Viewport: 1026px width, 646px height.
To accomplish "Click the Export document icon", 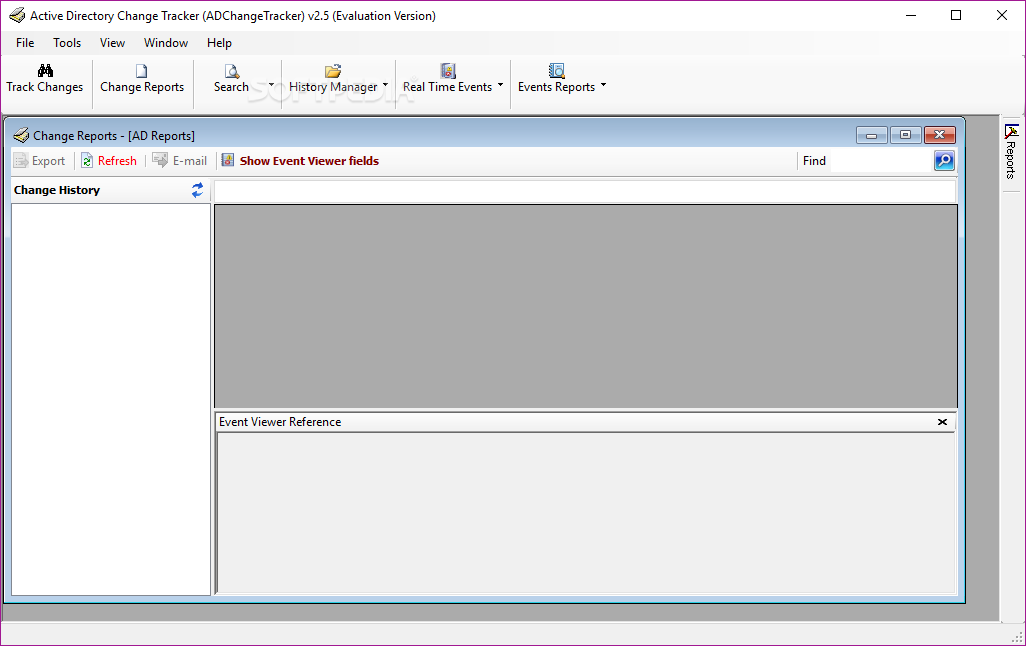I will point(21,160).
